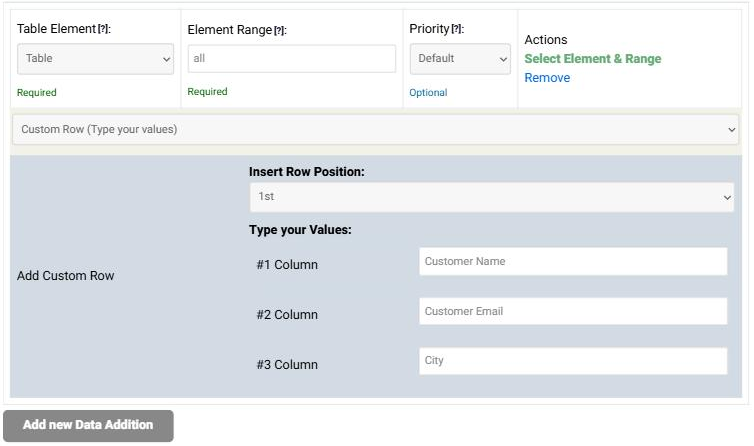Click the help mark beside Priority
754x446 pixels.
click(456, 29)
